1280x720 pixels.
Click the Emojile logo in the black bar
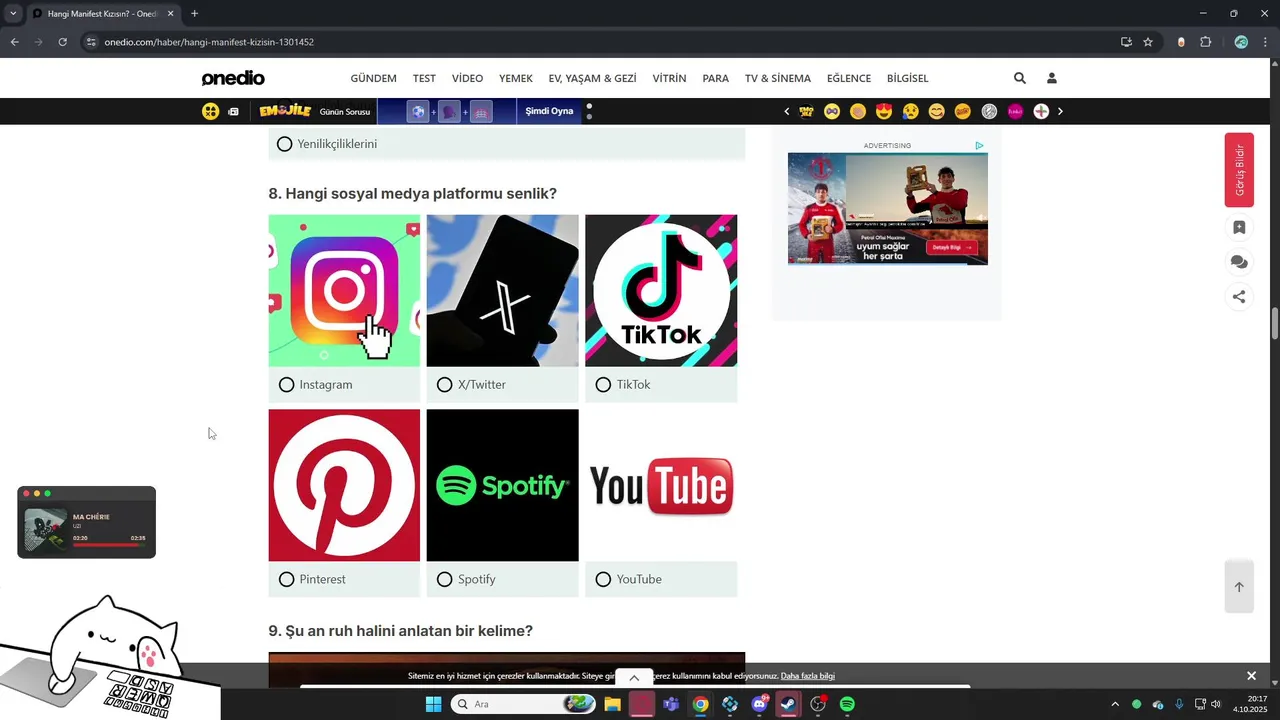[285, 111]
